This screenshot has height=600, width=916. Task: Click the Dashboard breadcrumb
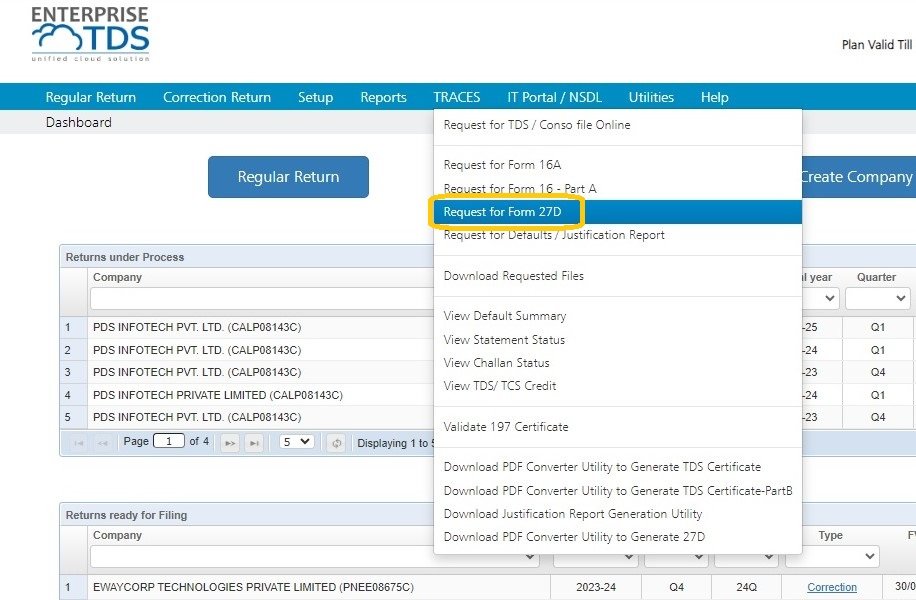(78, 122)
